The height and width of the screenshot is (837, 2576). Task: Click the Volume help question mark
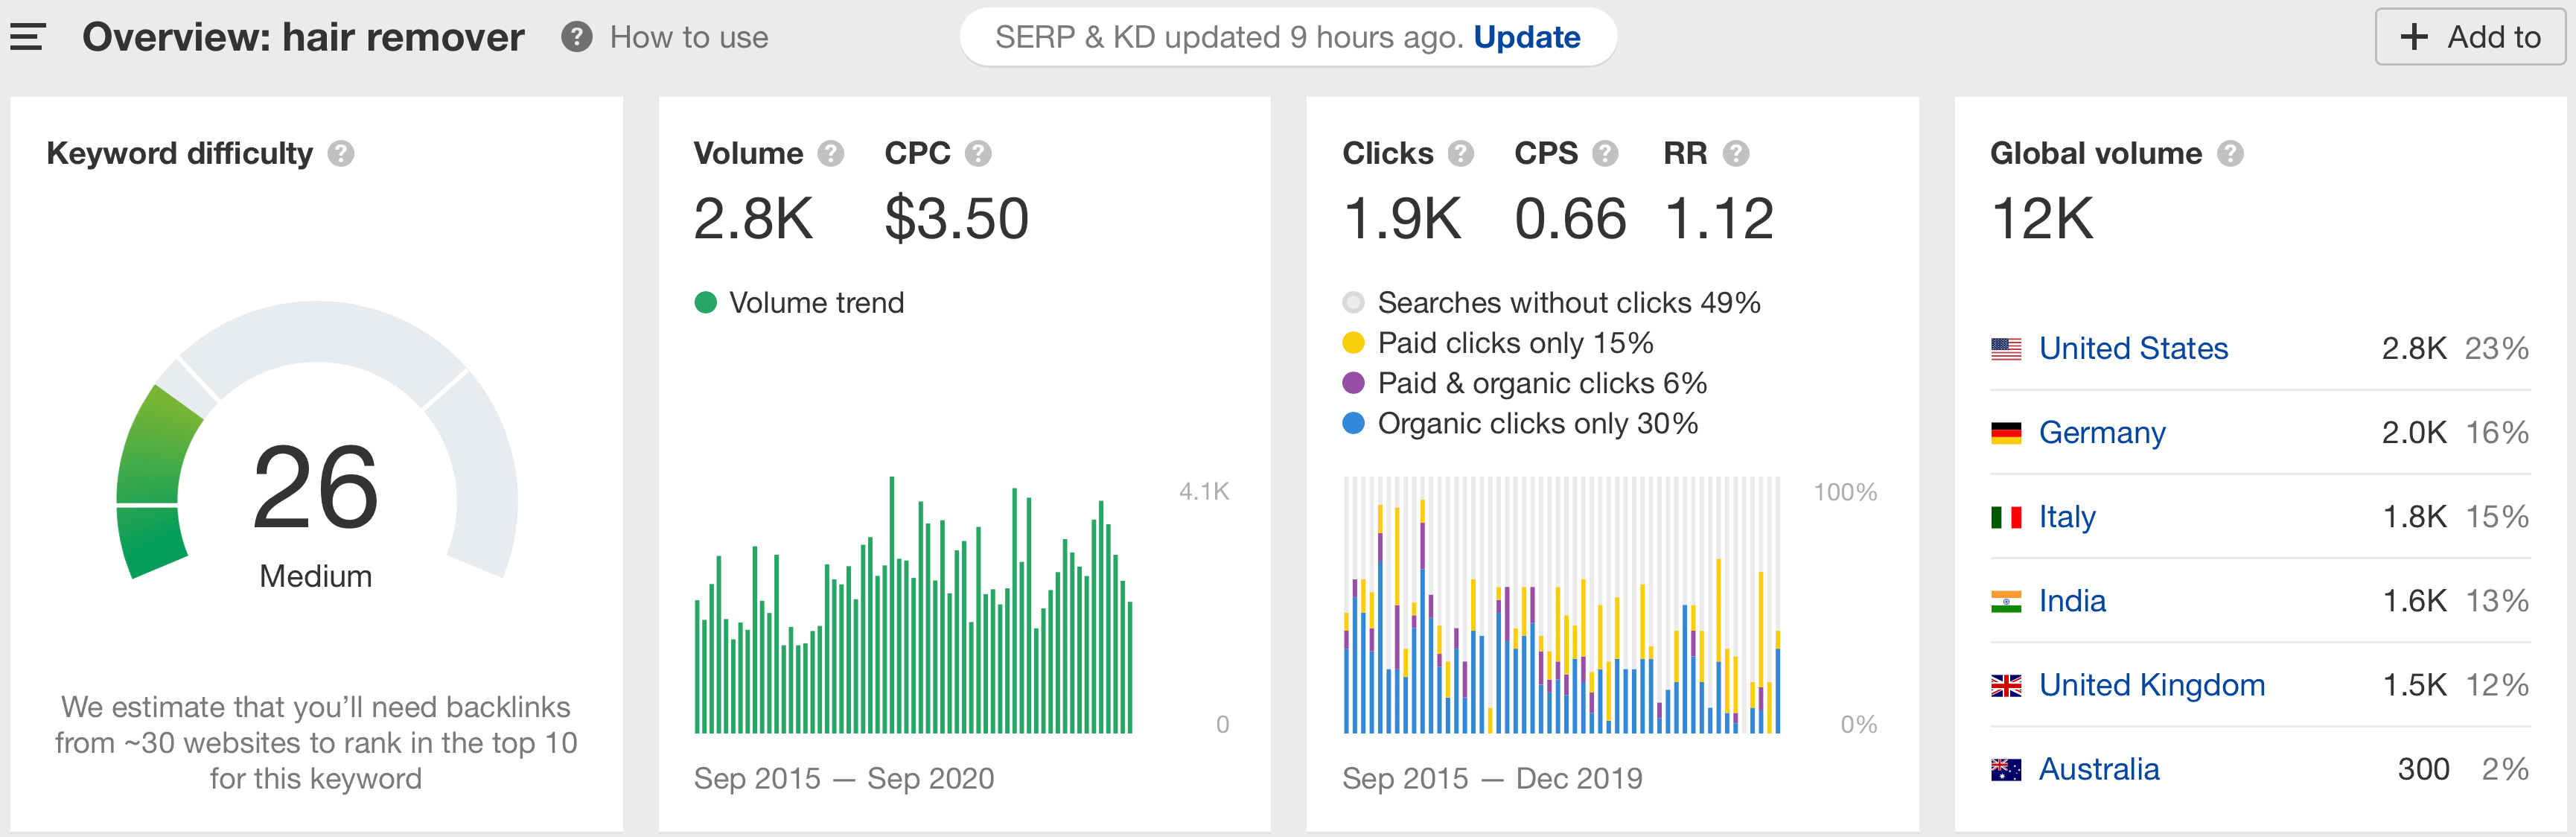point(830,153)
